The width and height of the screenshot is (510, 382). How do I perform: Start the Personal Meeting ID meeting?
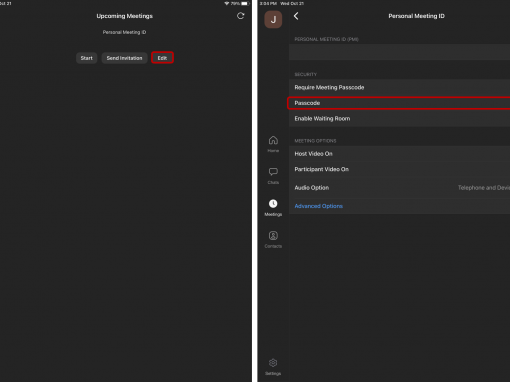tap(86, 58)
